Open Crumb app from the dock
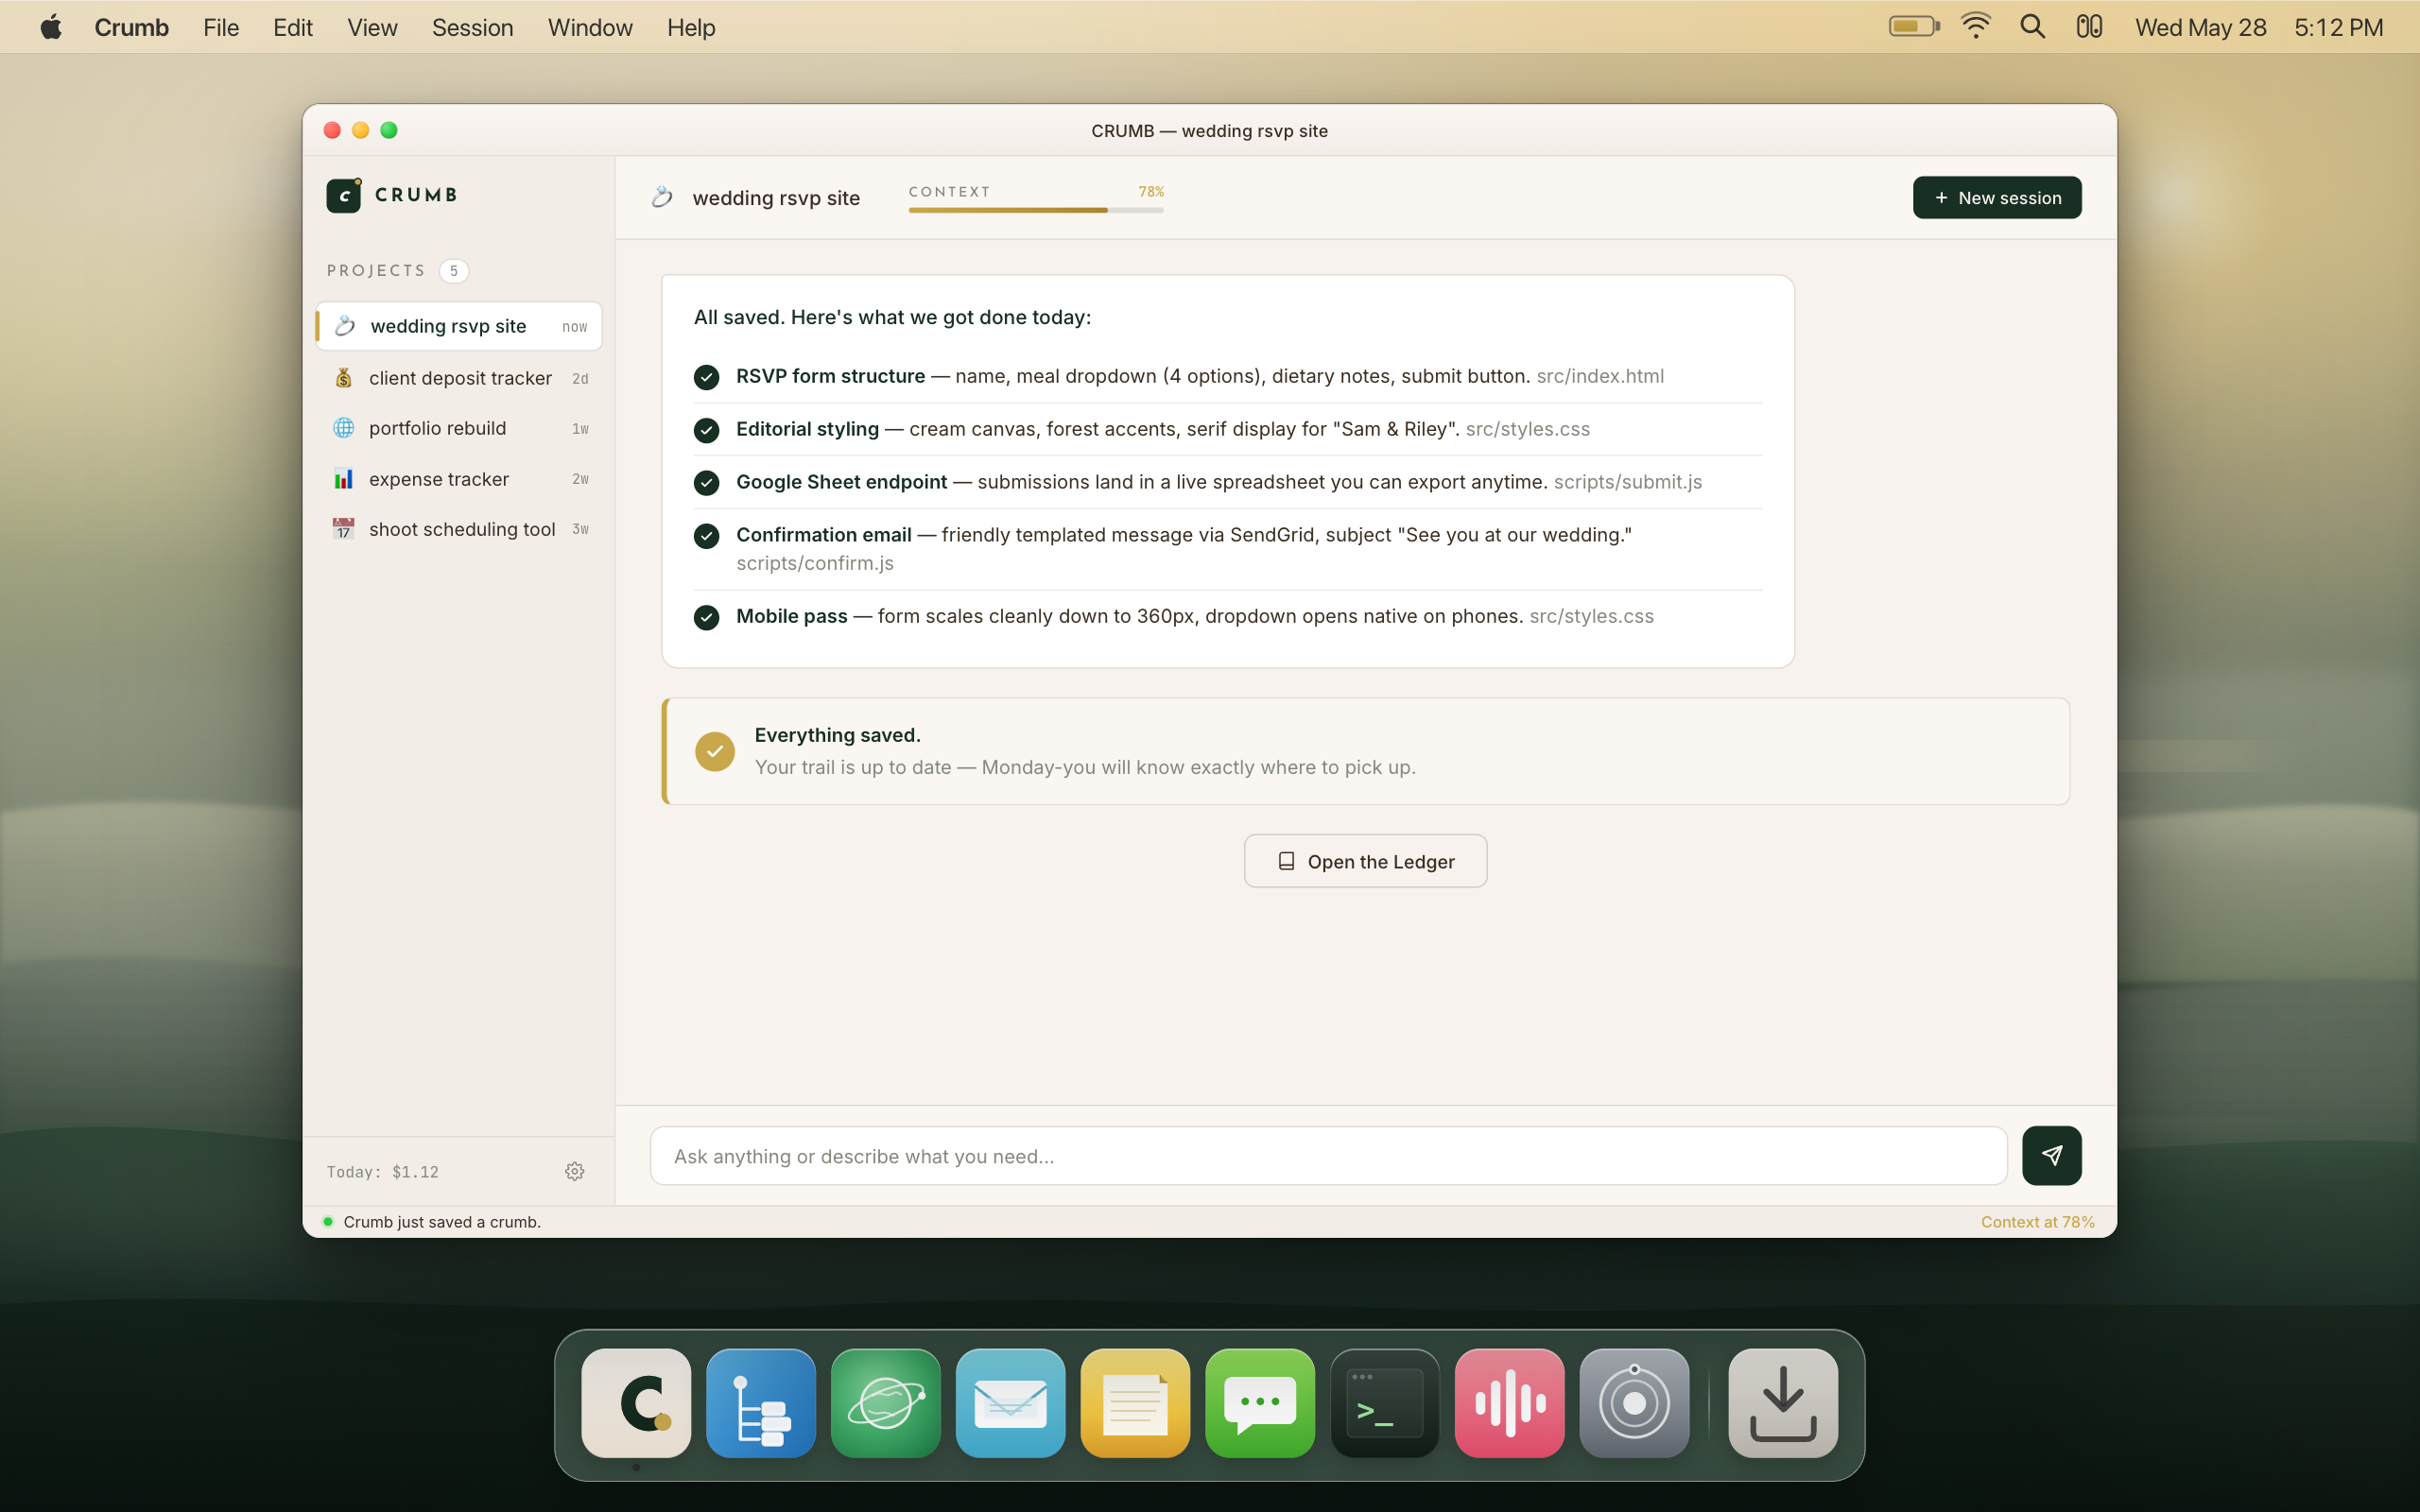The image size is (2420, 1512). [636, 1403]
